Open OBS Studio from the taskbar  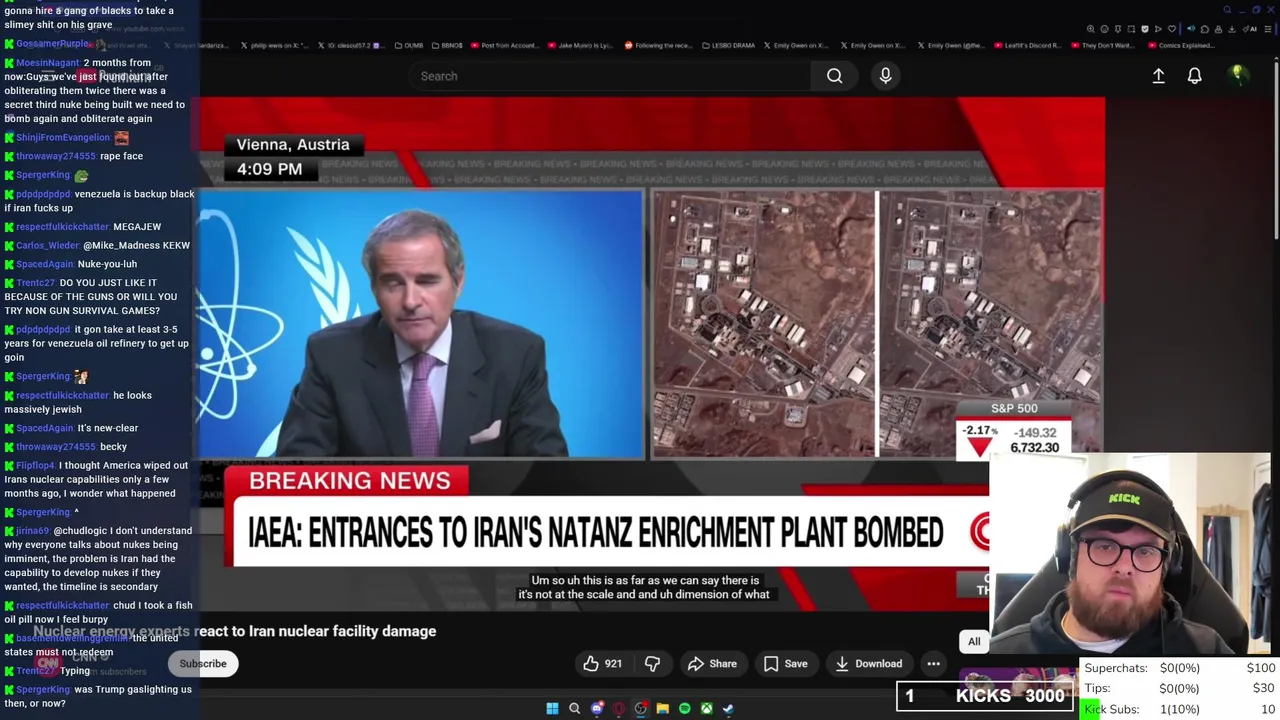click(641, 709)
